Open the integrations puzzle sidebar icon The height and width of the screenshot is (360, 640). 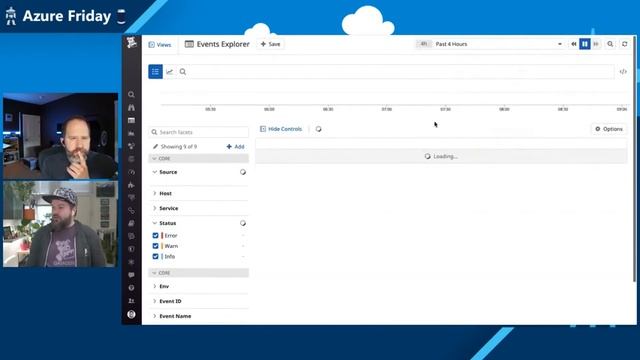(x=131, y=185)
